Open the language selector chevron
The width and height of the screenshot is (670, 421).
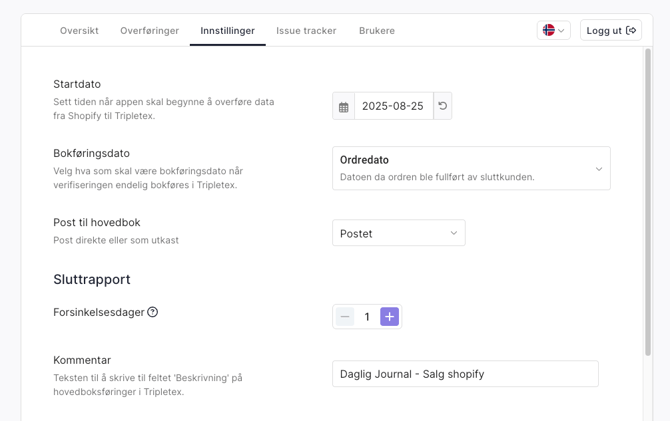(x=562, y=31)
